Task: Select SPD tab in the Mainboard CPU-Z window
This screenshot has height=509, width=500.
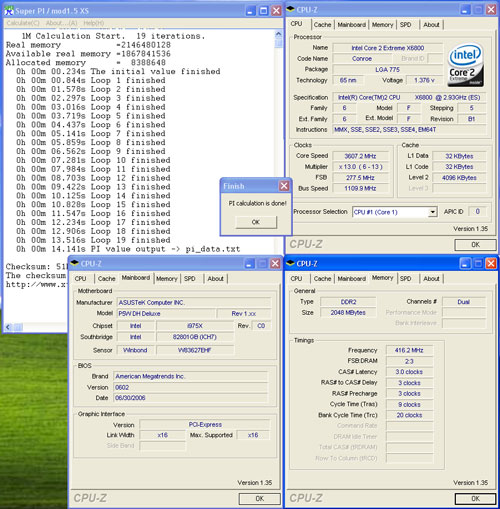Action: click(190, 279)
